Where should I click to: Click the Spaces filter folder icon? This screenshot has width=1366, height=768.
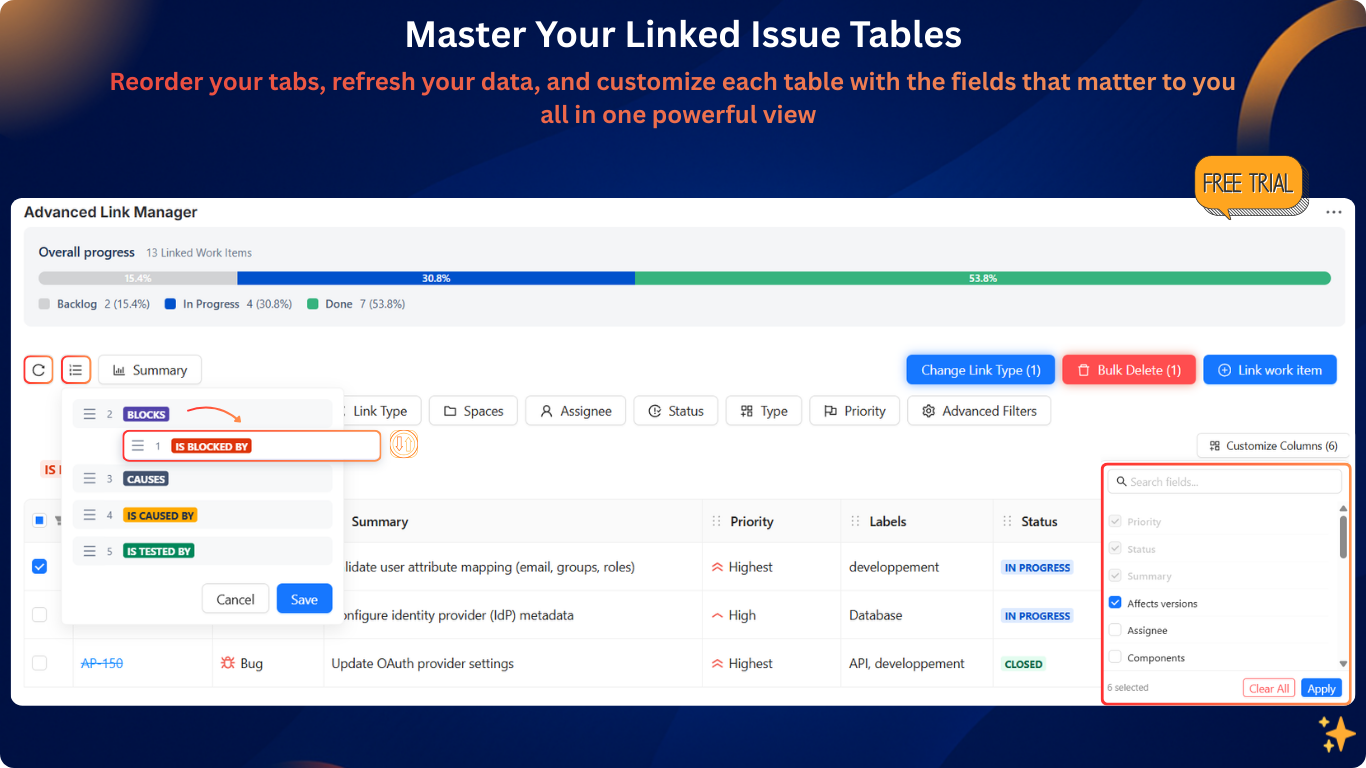click(451, 410)
